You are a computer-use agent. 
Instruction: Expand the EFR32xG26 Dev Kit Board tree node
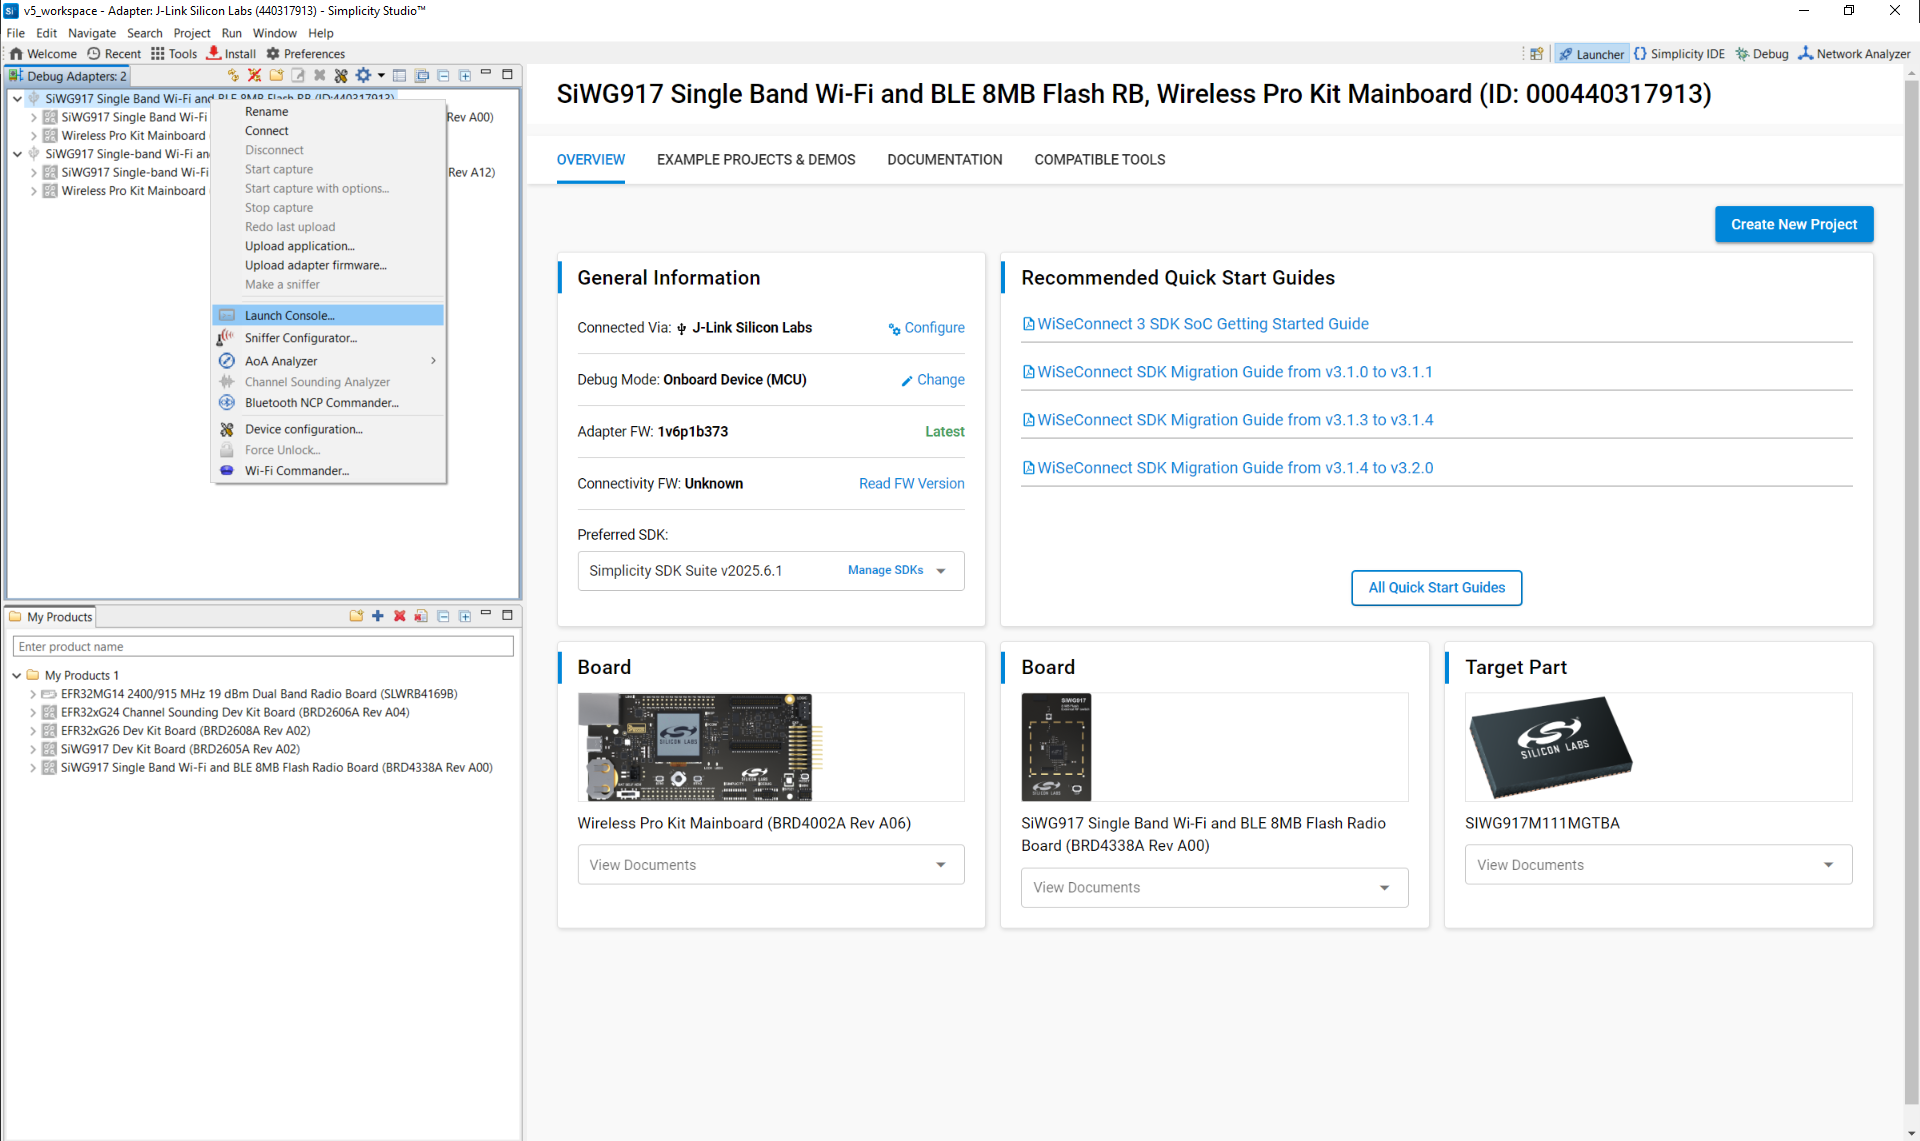[33, 731]
